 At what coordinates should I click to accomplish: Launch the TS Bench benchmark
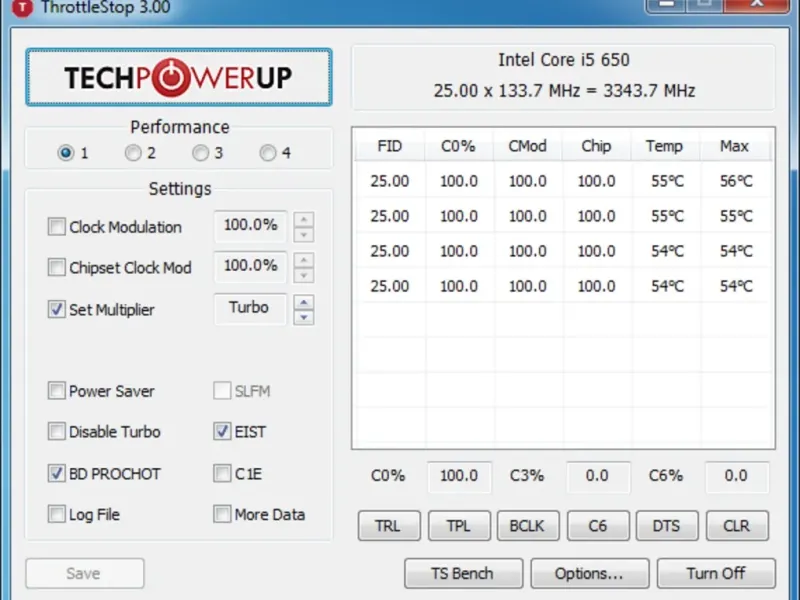pos(463,573)
